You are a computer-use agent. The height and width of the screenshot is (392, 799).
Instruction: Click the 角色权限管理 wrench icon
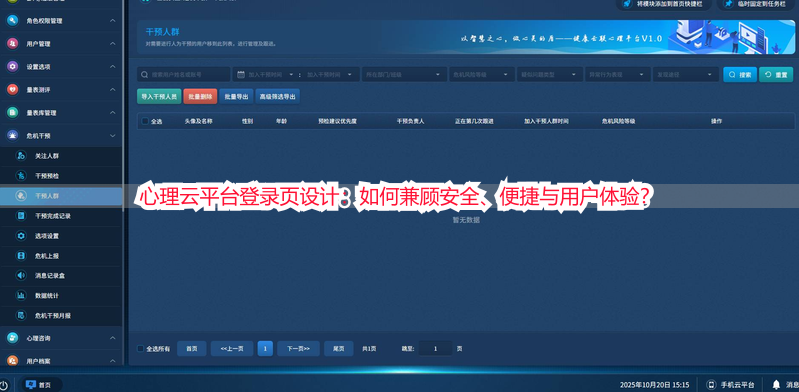tap(13, 21)
